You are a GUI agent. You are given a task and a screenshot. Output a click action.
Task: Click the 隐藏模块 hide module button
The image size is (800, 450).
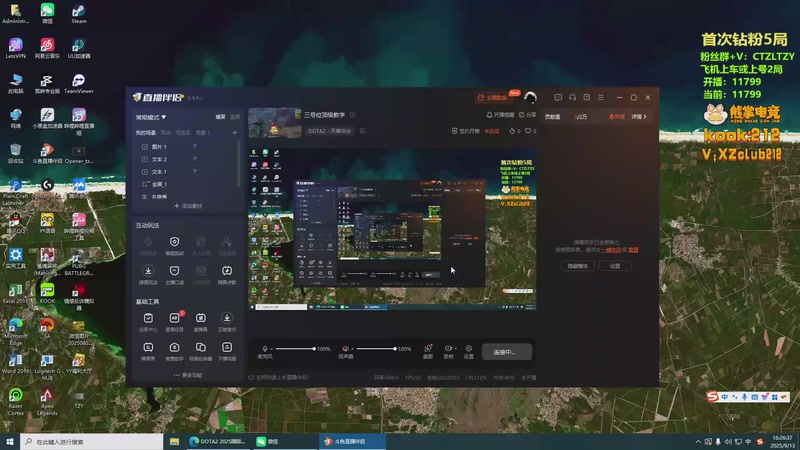(x=578, y=266)
